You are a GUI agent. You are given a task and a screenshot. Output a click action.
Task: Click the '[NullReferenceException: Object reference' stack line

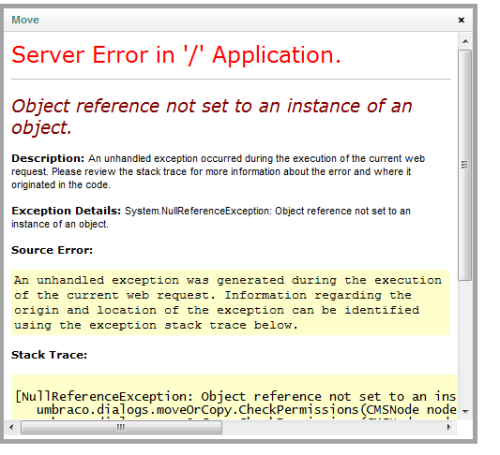pyautogui.click(x=236, y=397)
